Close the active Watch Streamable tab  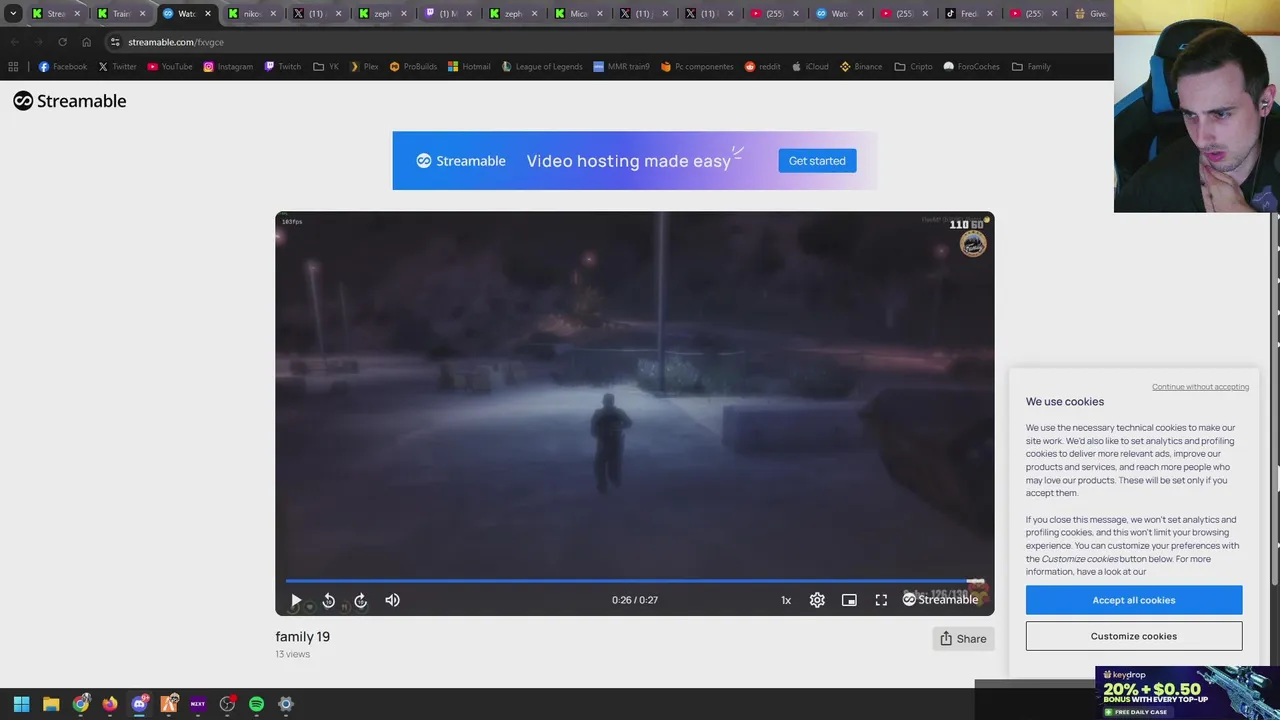point(208,13)
